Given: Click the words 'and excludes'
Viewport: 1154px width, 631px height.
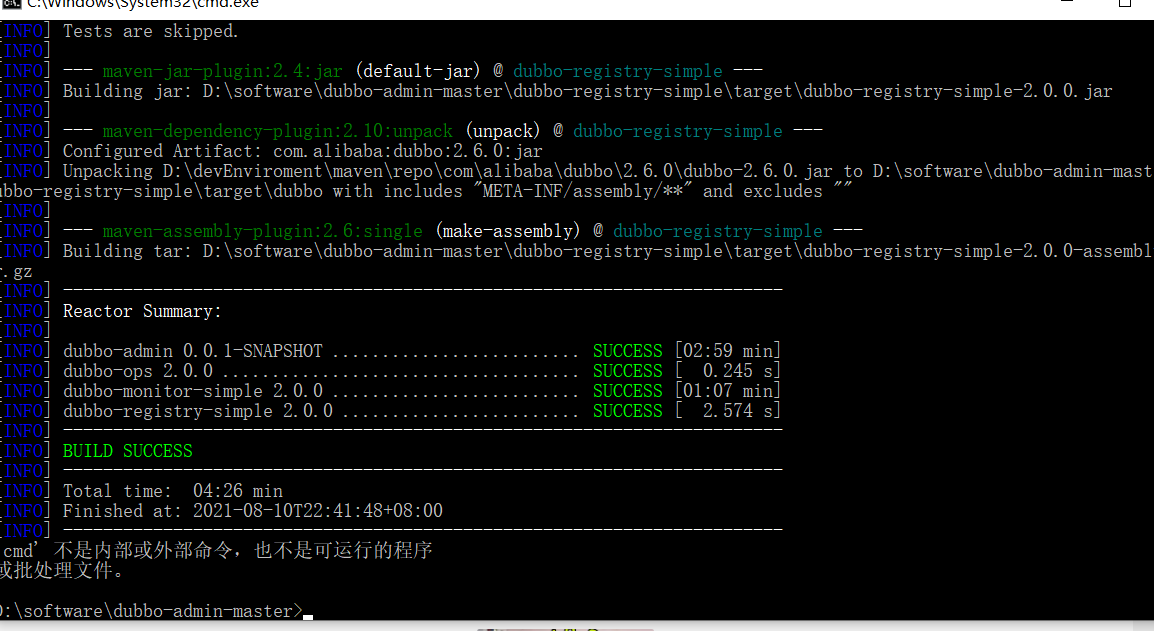Looking at the screenshot, I should click(762, 191).
